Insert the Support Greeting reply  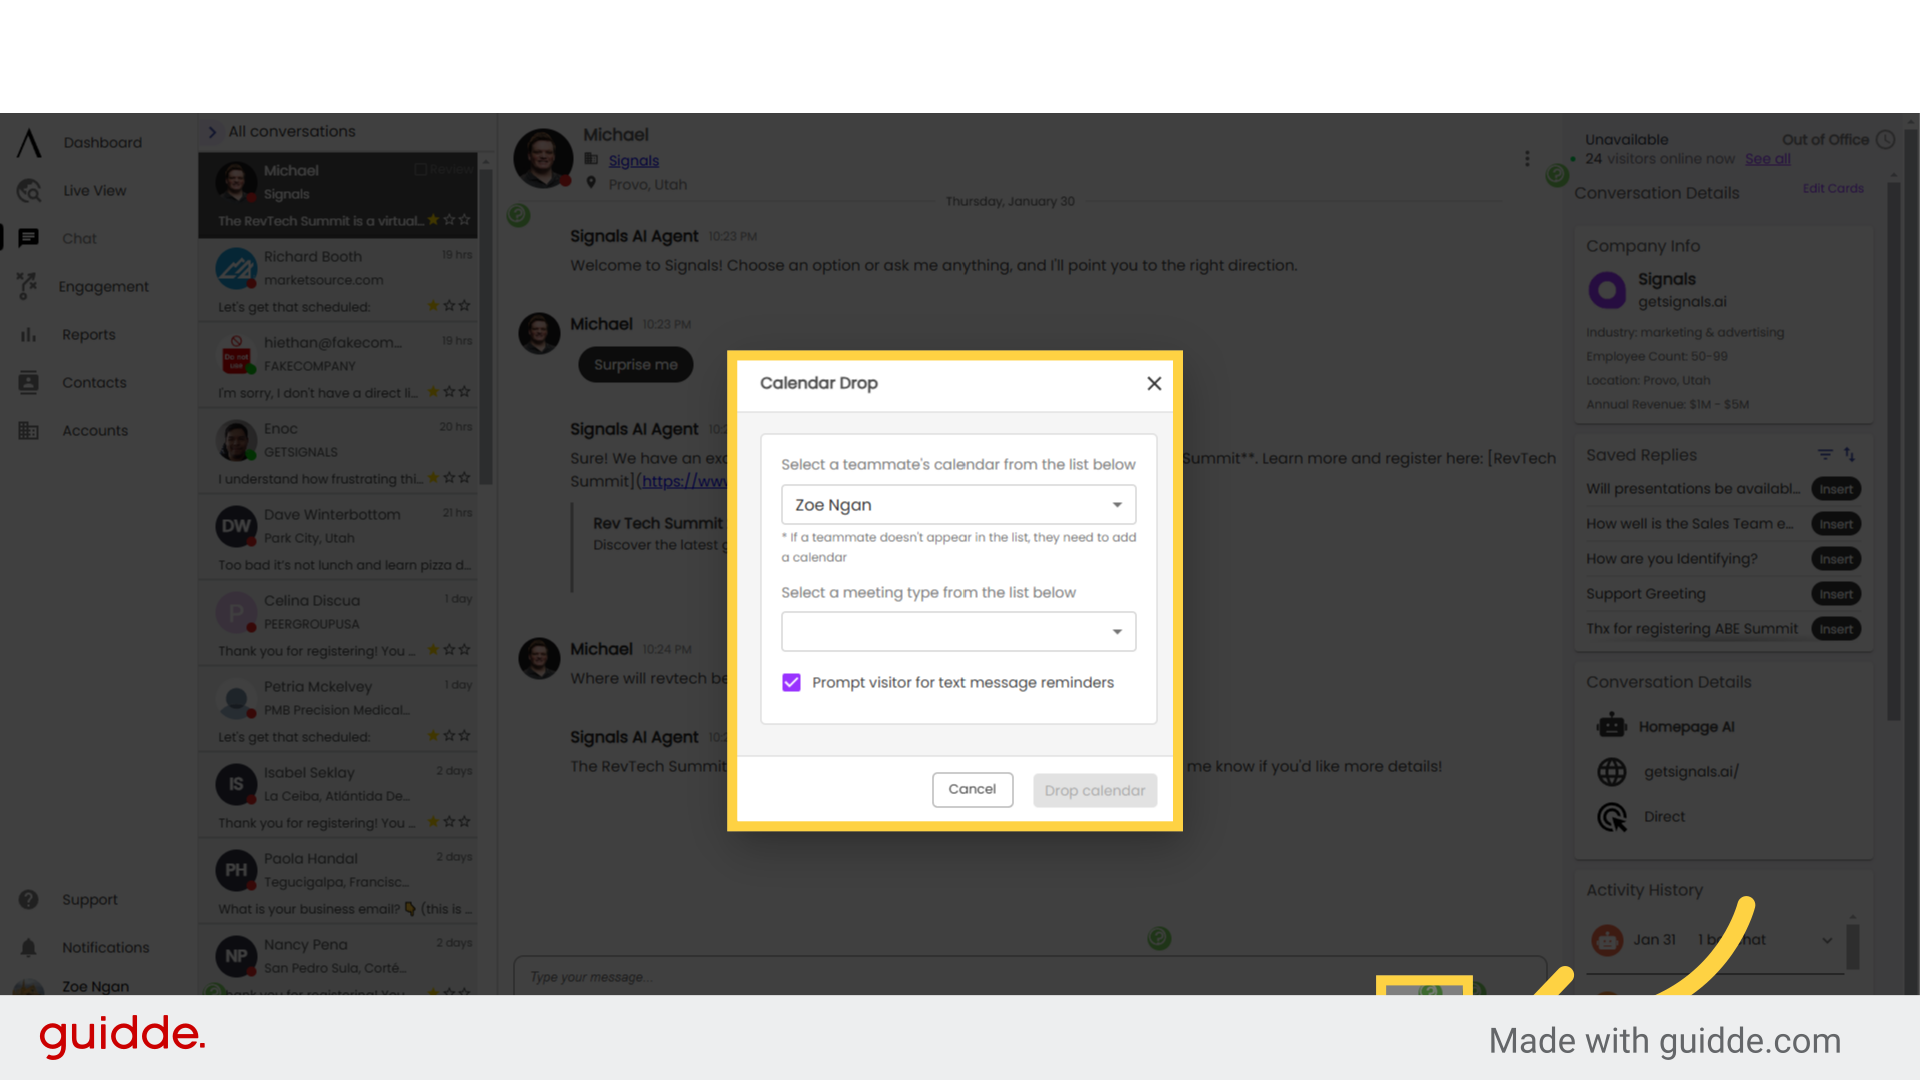tap(1836, 594)
